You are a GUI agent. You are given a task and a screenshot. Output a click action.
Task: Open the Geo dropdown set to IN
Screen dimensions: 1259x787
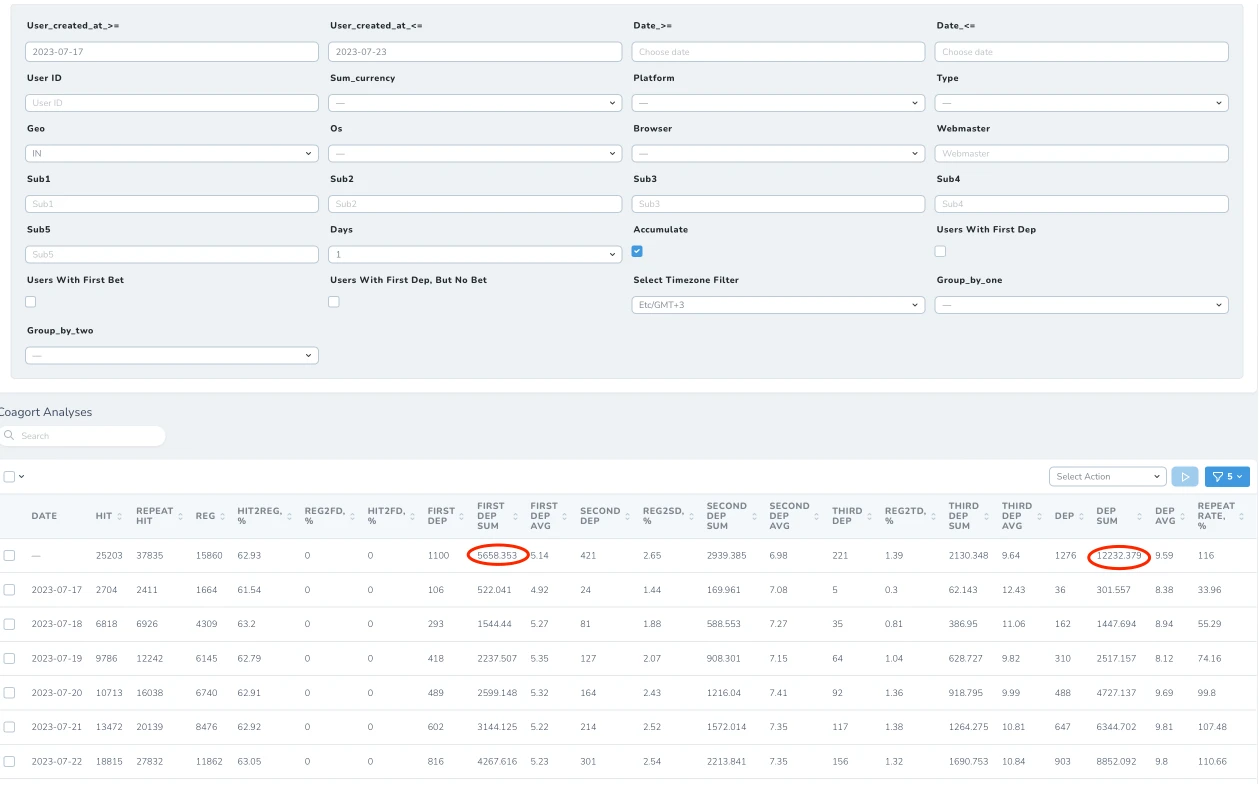pyautogui.click(x=171, y=153)
